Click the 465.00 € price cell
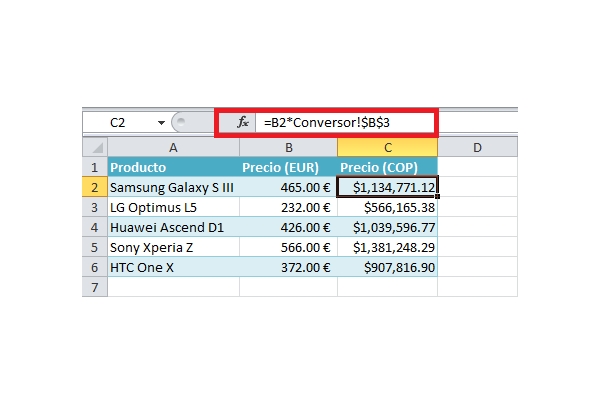This screenshot has height=400, width=600. pos(289,187)
